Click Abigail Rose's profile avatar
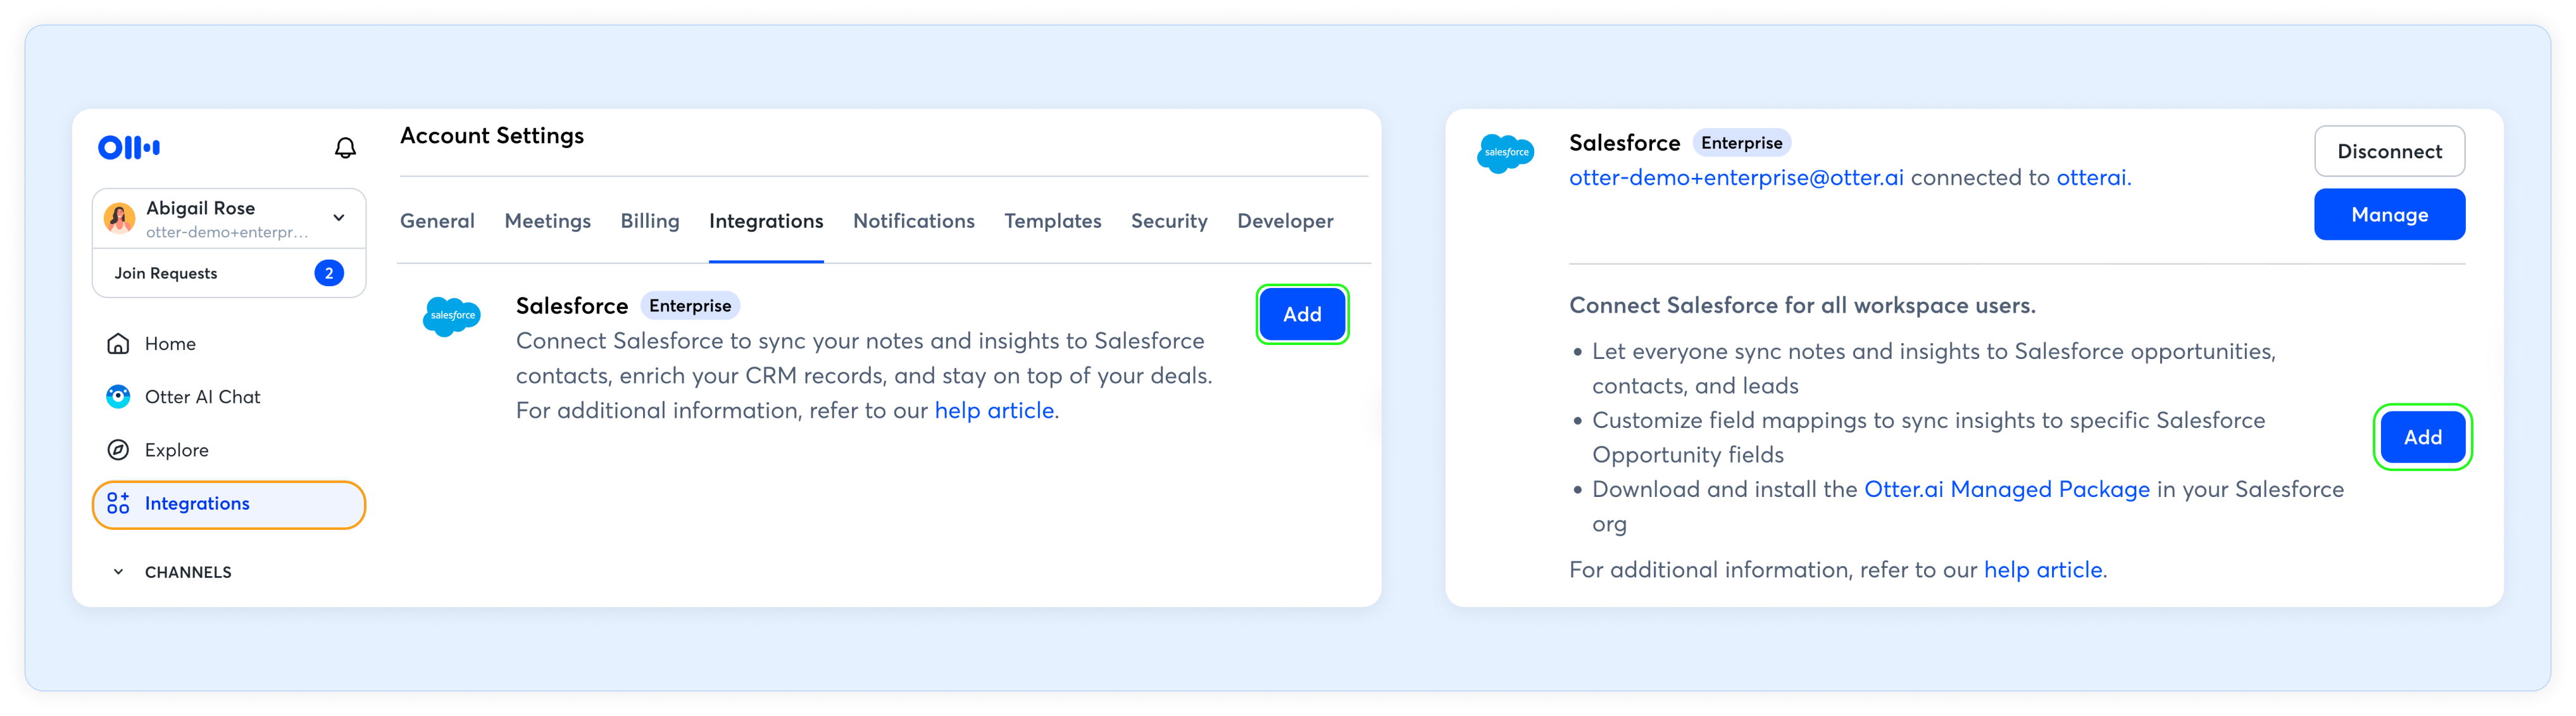This screenshot has width=2576, height=716. click(120, 218)
